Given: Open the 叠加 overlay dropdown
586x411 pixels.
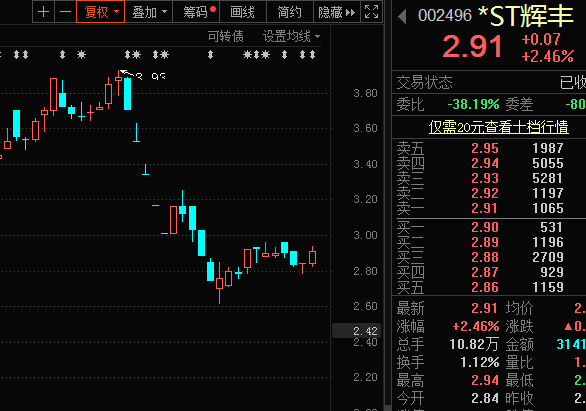Looking at the screenshot, I should click(149, 12).
